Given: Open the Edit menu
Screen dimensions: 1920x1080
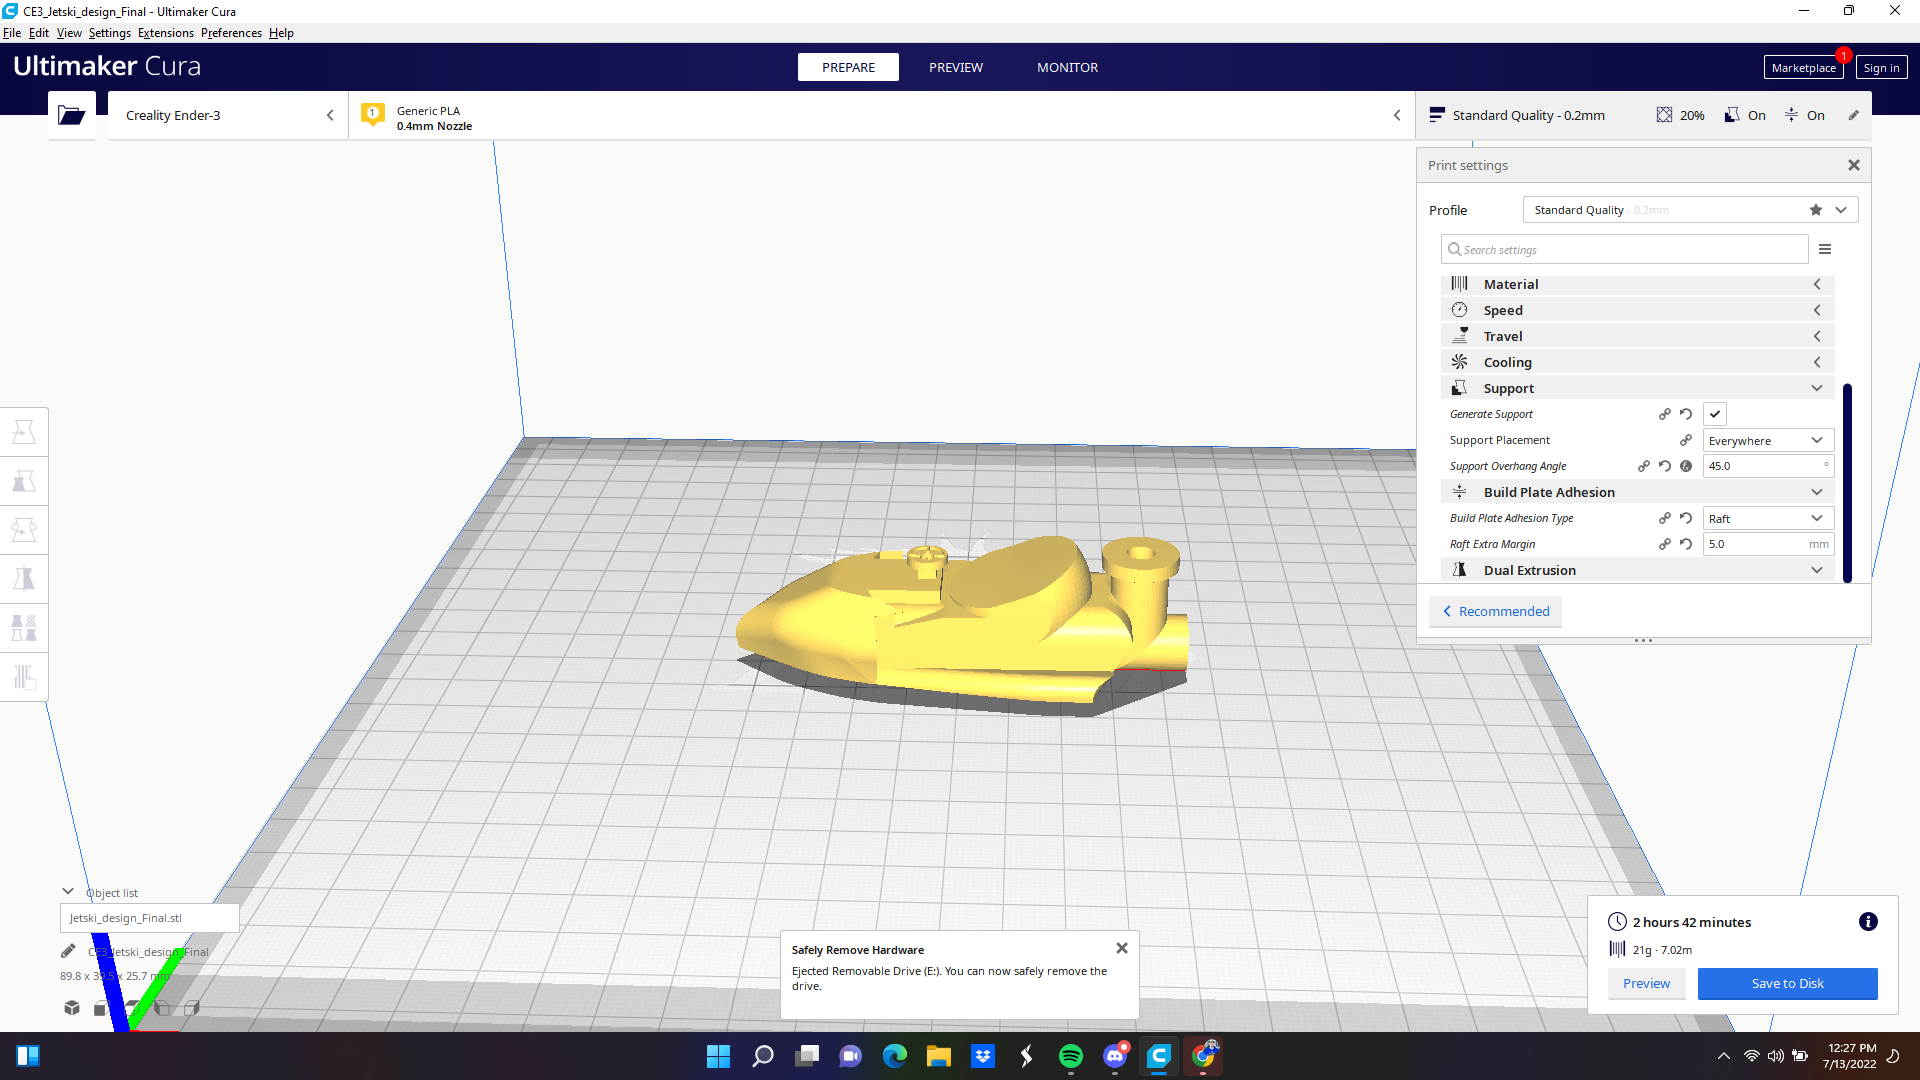Looking at the screenshot, I should (x=39, y=33).
